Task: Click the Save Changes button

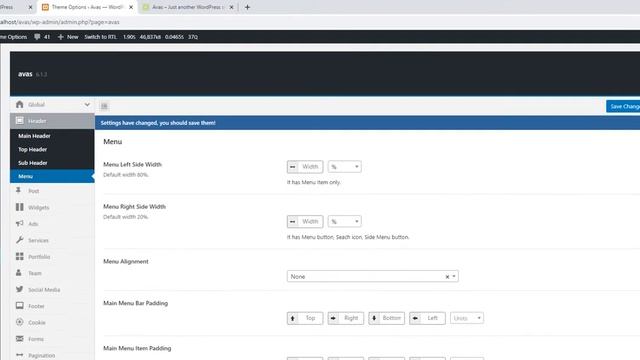Action: click(x=623, y=106)
